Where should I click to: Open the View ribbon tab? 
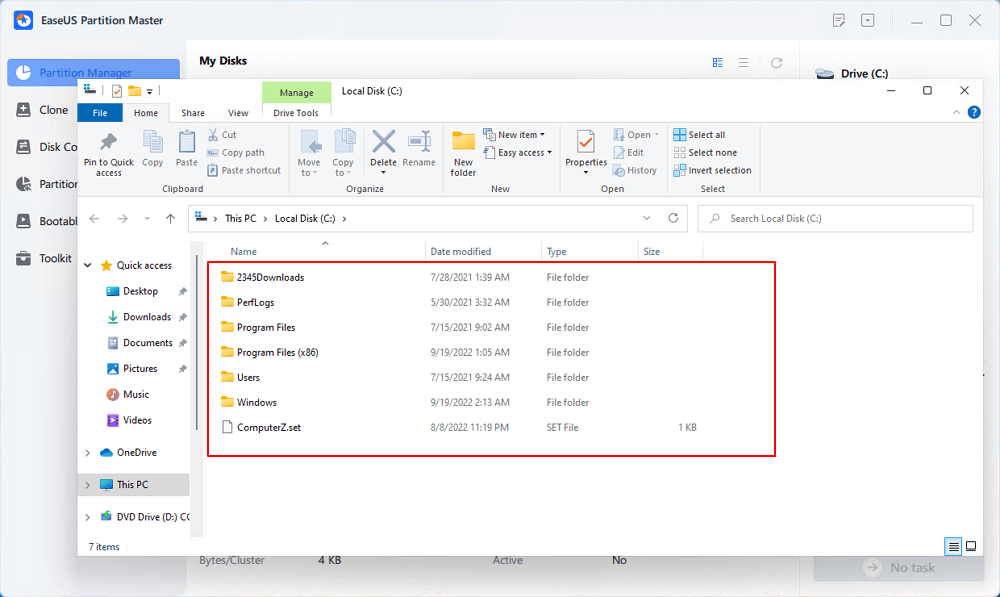click(x=238, y=113)
